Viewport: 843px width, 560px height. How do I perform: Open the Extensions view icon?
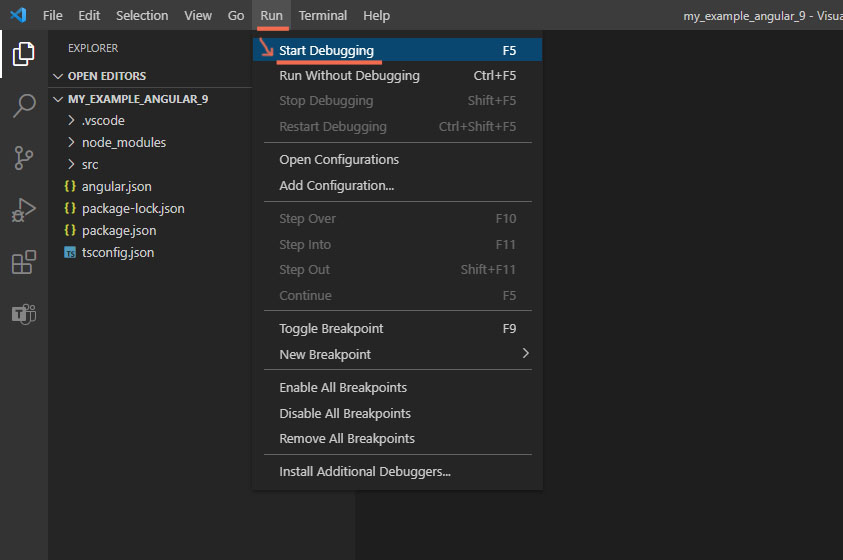click(23, 262)
